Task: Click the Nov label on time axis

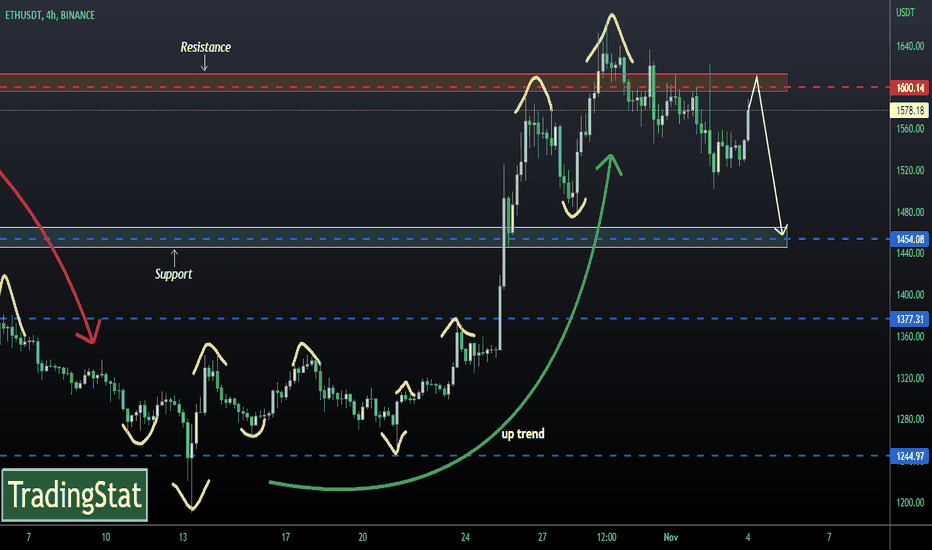Action: pyautogui.click(x=670, y=537)
